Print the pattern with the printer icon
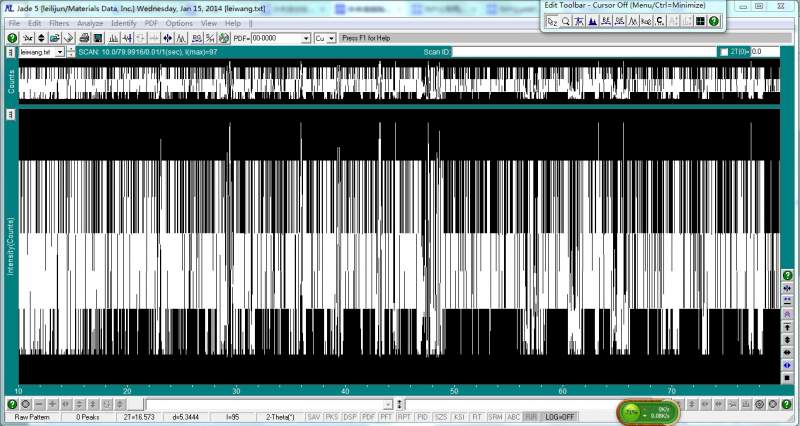 click(84, 38)
